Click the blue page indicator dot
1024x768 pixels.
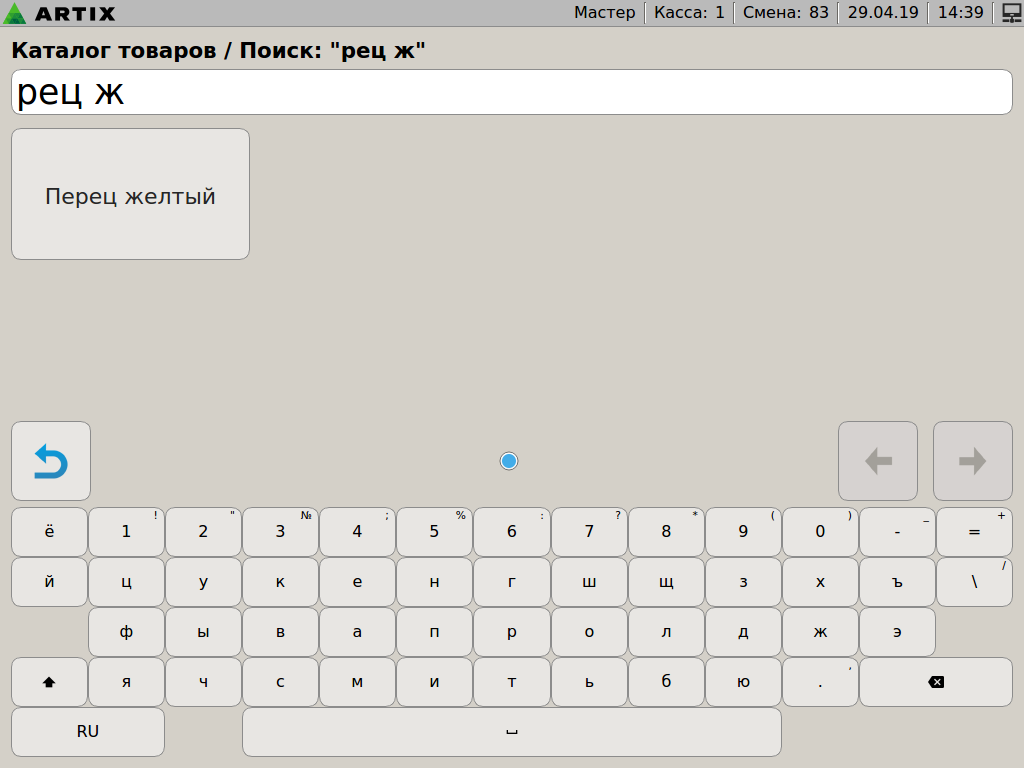[x=509, y=461]
